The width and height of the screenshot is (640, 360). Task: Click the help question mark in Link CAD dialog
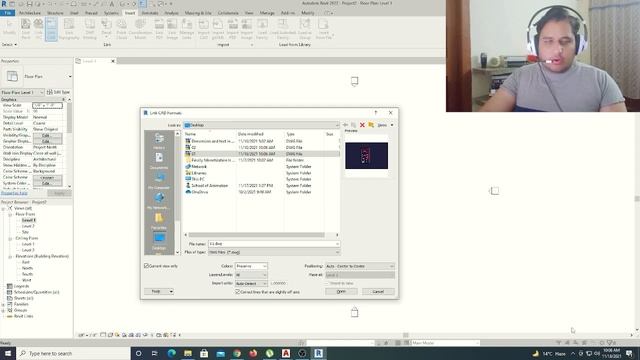coord(376,113)
